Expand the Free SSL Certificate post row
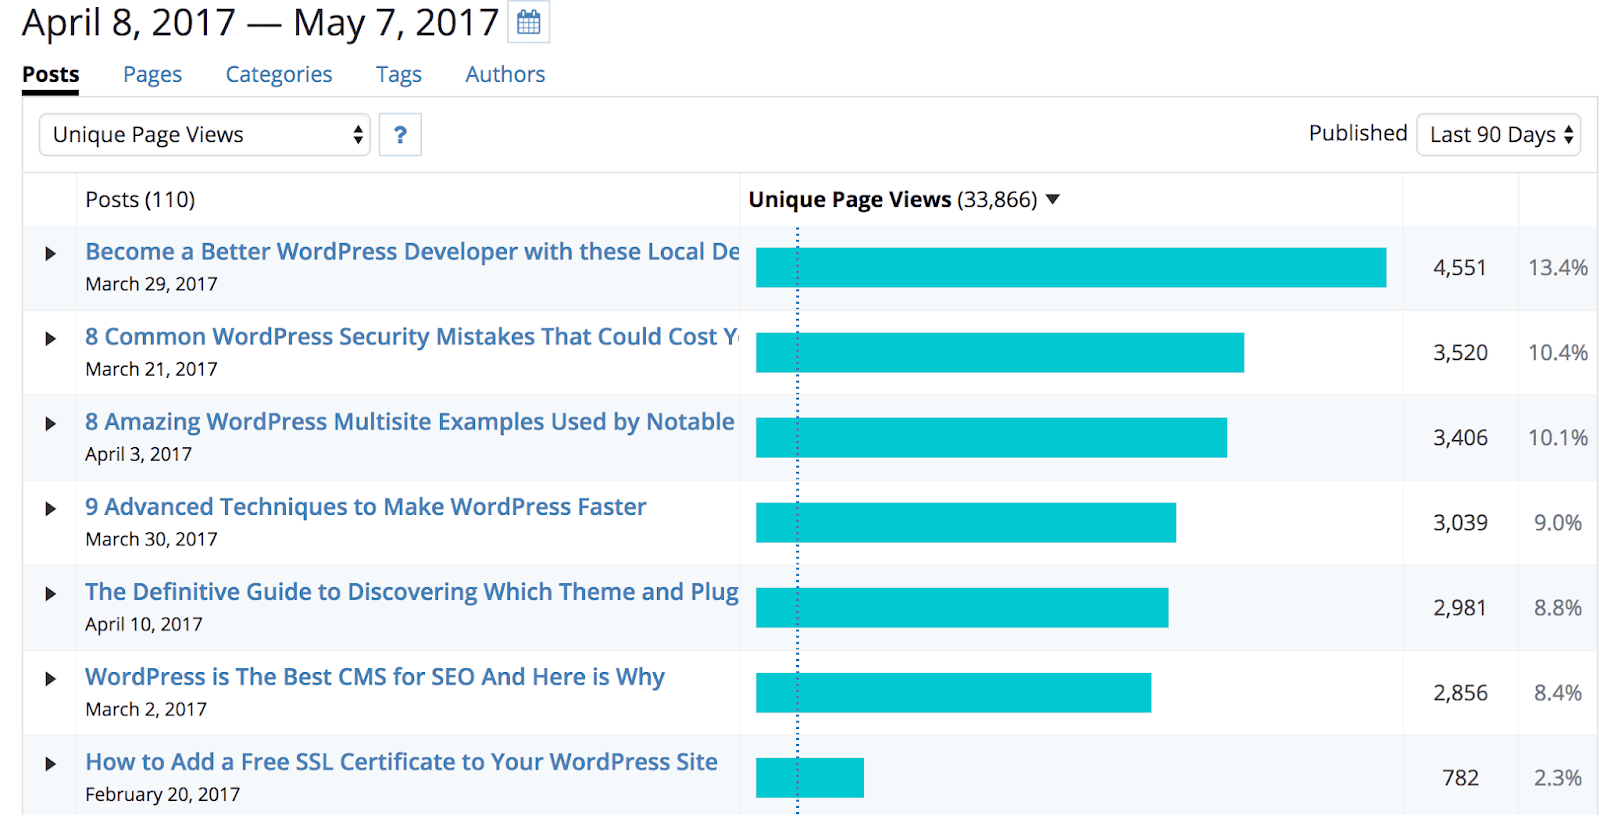This screenshot has width=1600, height=815. 50,764
